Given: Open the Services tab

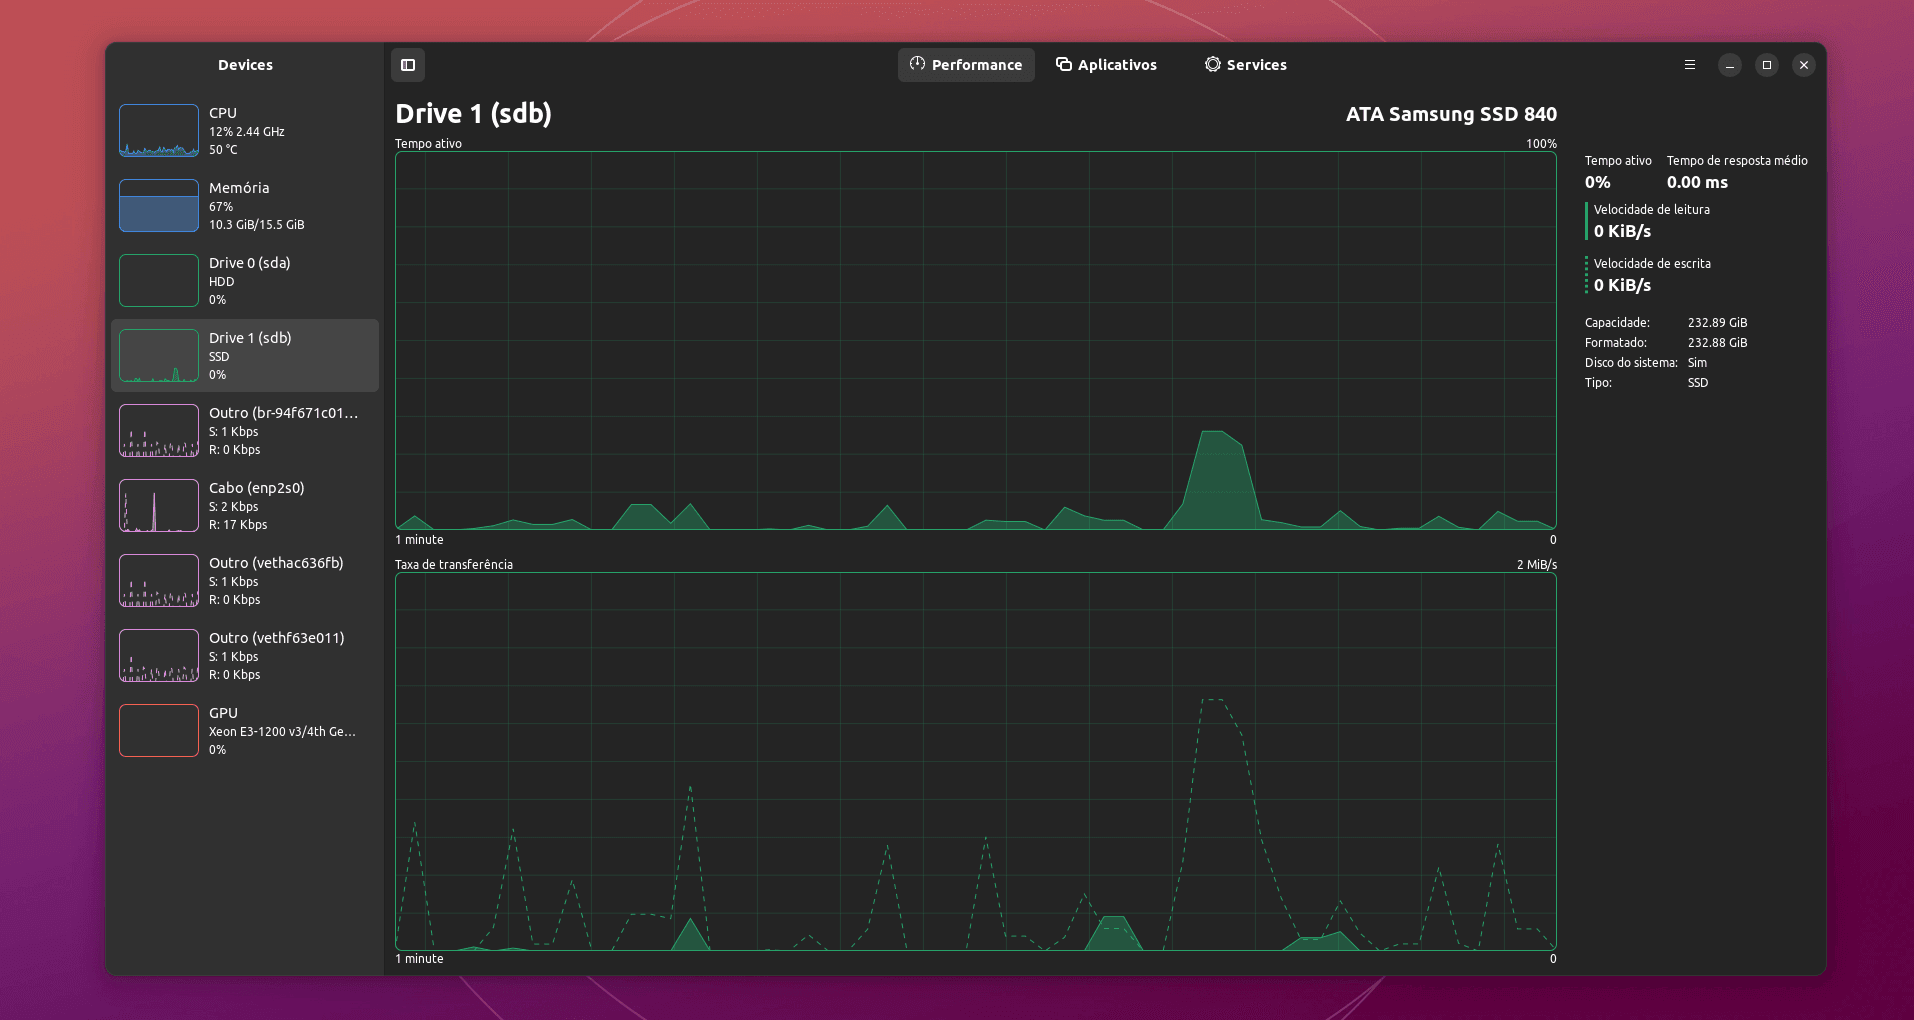Looking at the screenshot, I should pyautogui.click(x=1245, y=65).
